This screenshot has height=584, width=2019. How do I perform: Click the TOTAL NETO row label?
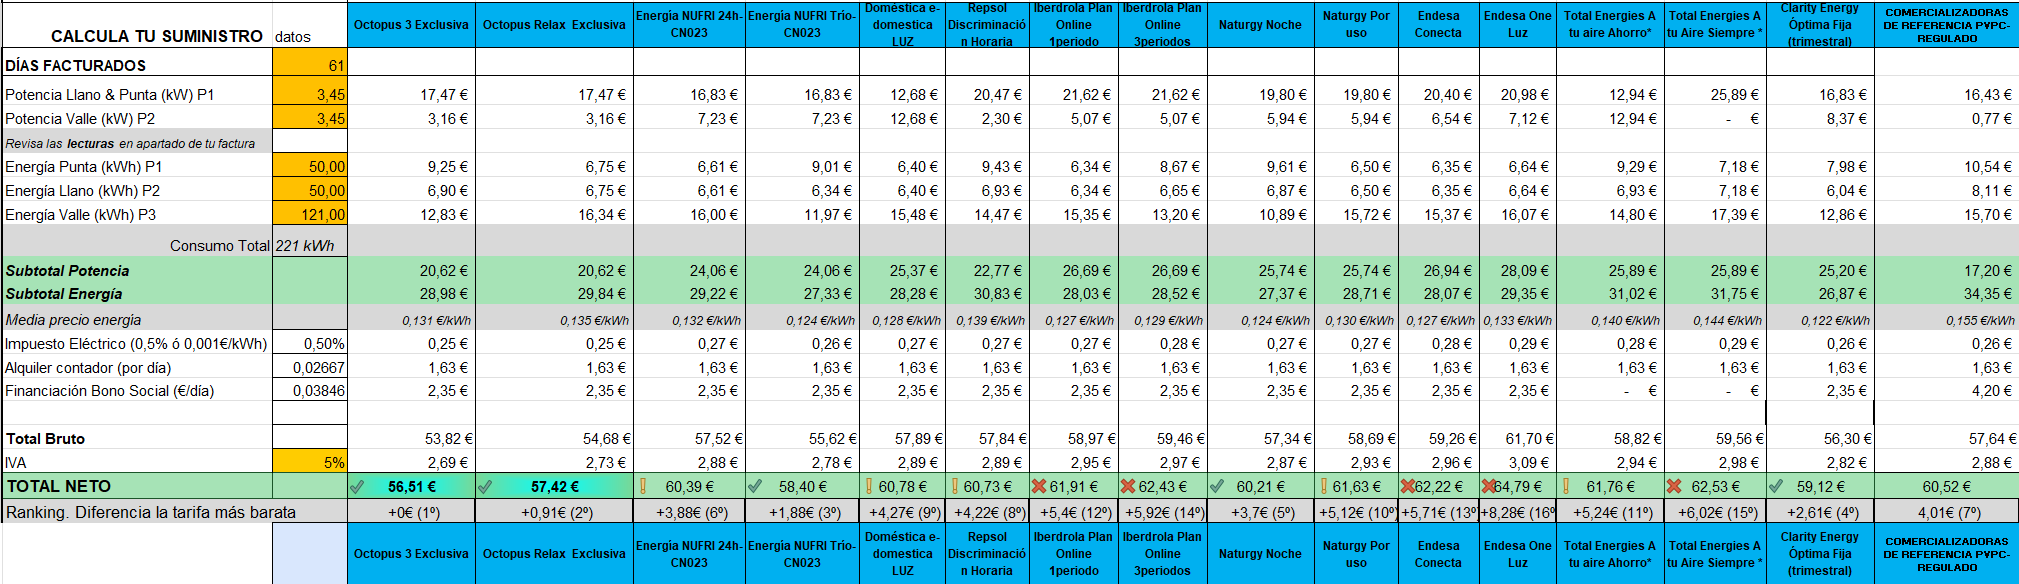pos(59,486)
